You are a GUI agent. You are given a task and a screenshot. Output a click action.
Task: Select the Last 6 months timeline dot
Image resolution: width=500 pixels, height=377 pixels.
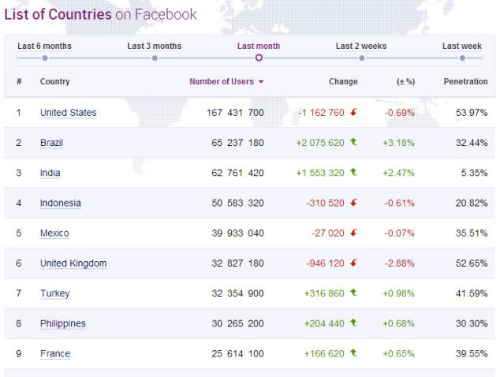tap(45, 58)
